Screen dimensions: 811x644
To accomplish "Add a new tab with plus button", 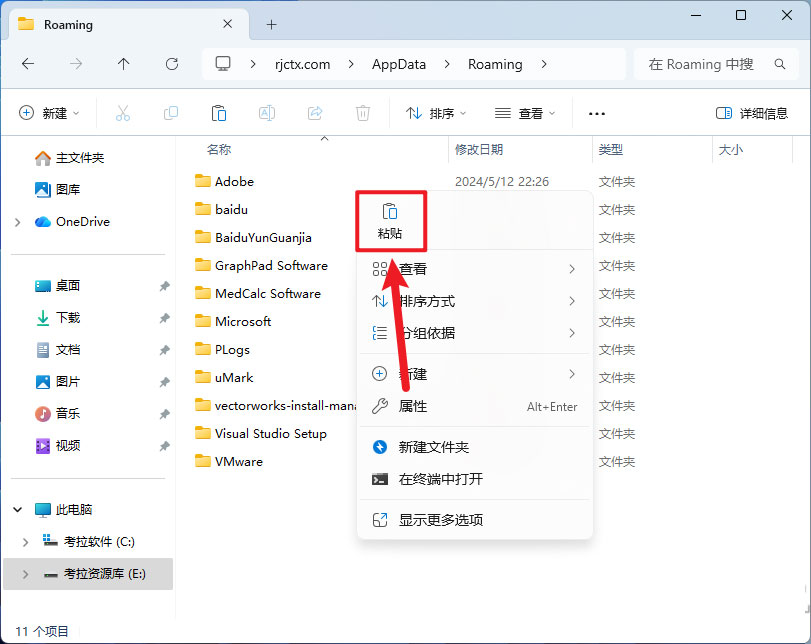I will [x=272, y=24].
